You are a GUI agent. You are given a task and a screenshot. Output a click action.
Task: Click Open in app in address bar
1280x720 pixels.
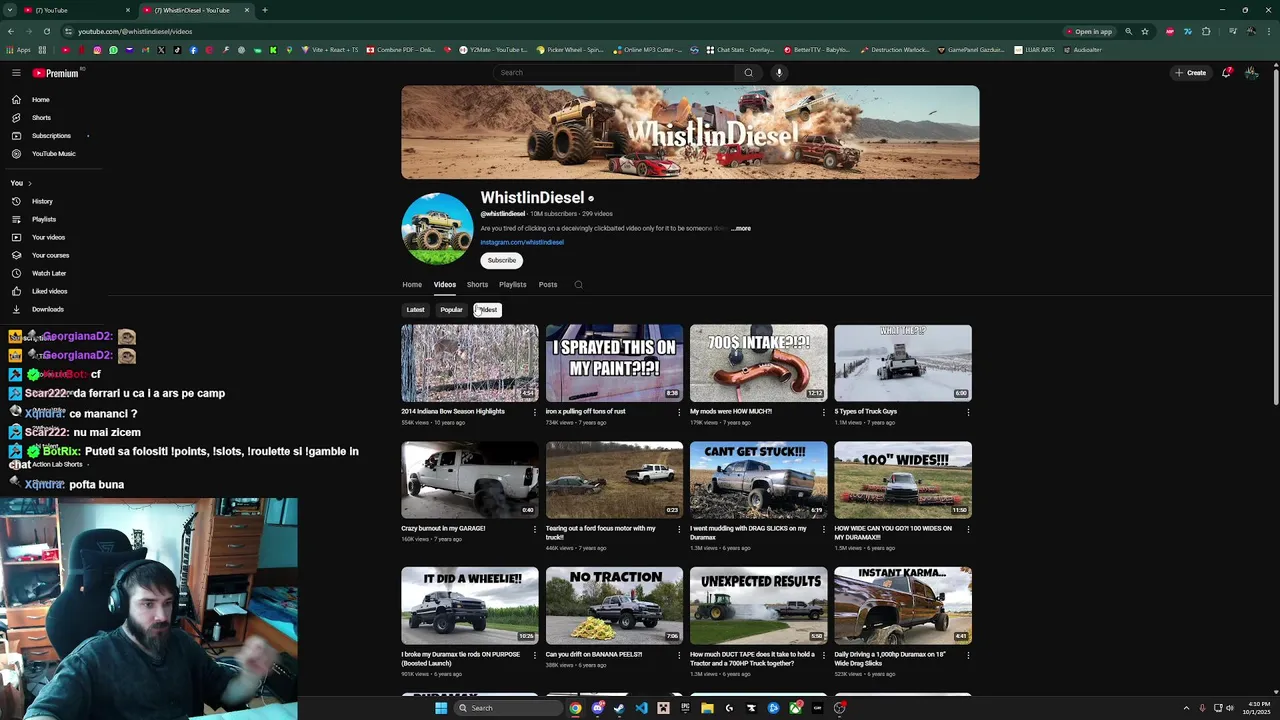1088,31
